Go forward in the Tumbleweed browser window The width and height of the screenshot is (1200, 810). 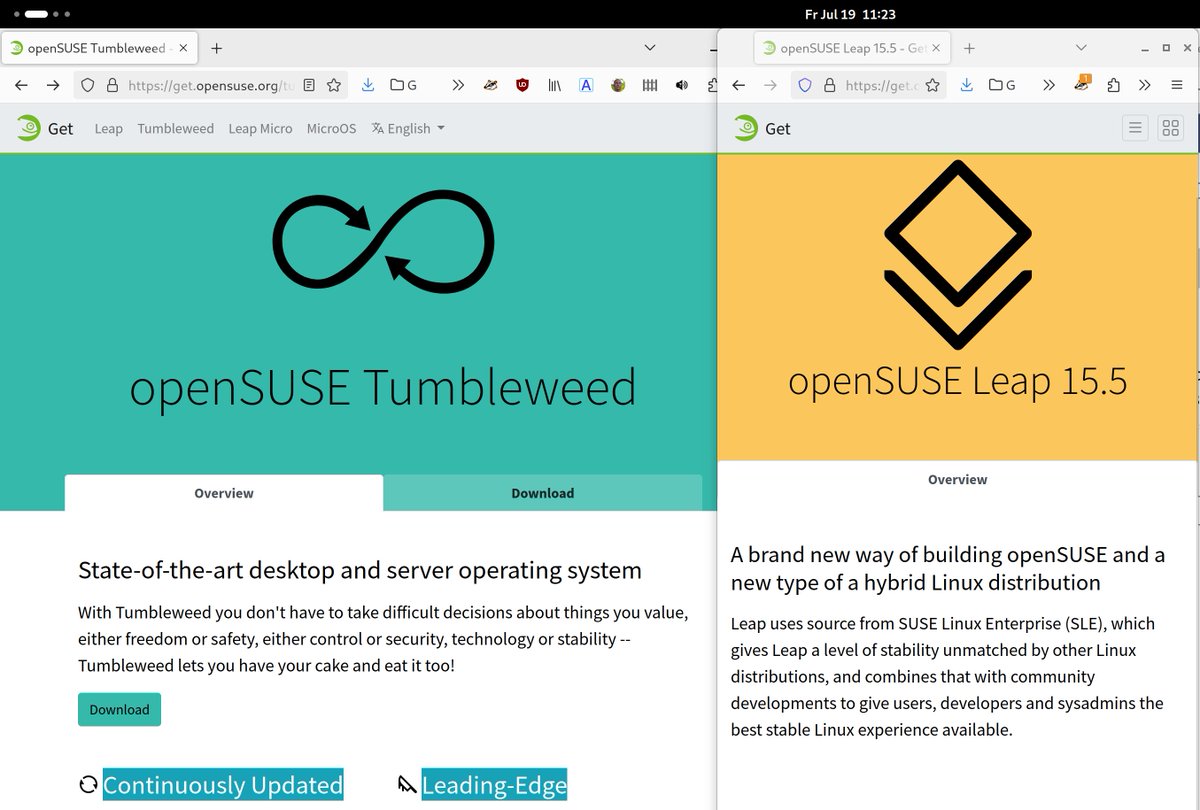point(53,85)
